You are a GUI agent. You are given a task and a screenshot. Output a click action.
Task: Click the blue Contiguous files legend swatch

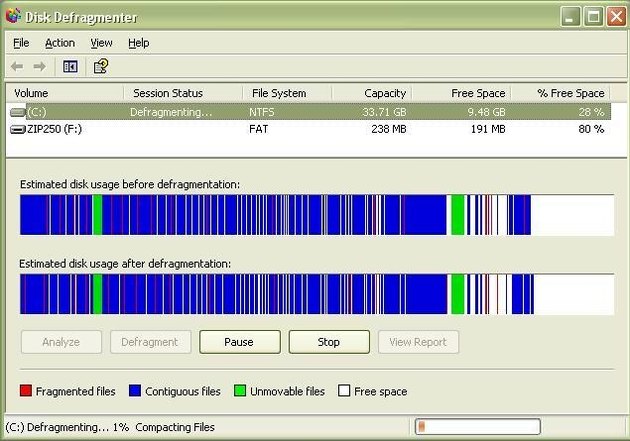point(135,390)
